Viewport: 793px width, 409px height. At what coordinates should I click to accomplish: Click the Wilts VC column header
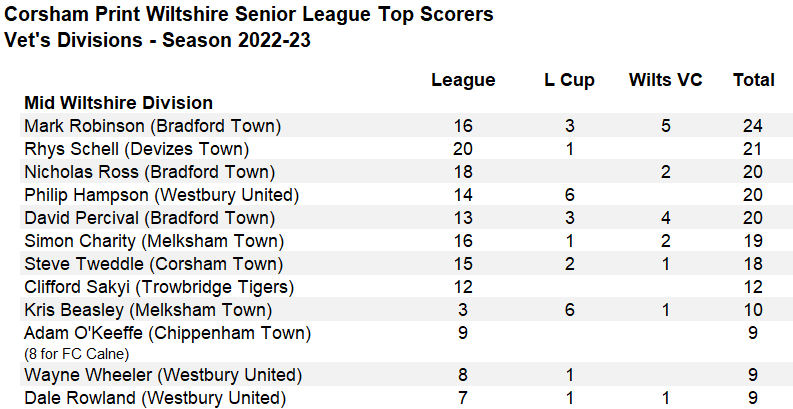666,80
